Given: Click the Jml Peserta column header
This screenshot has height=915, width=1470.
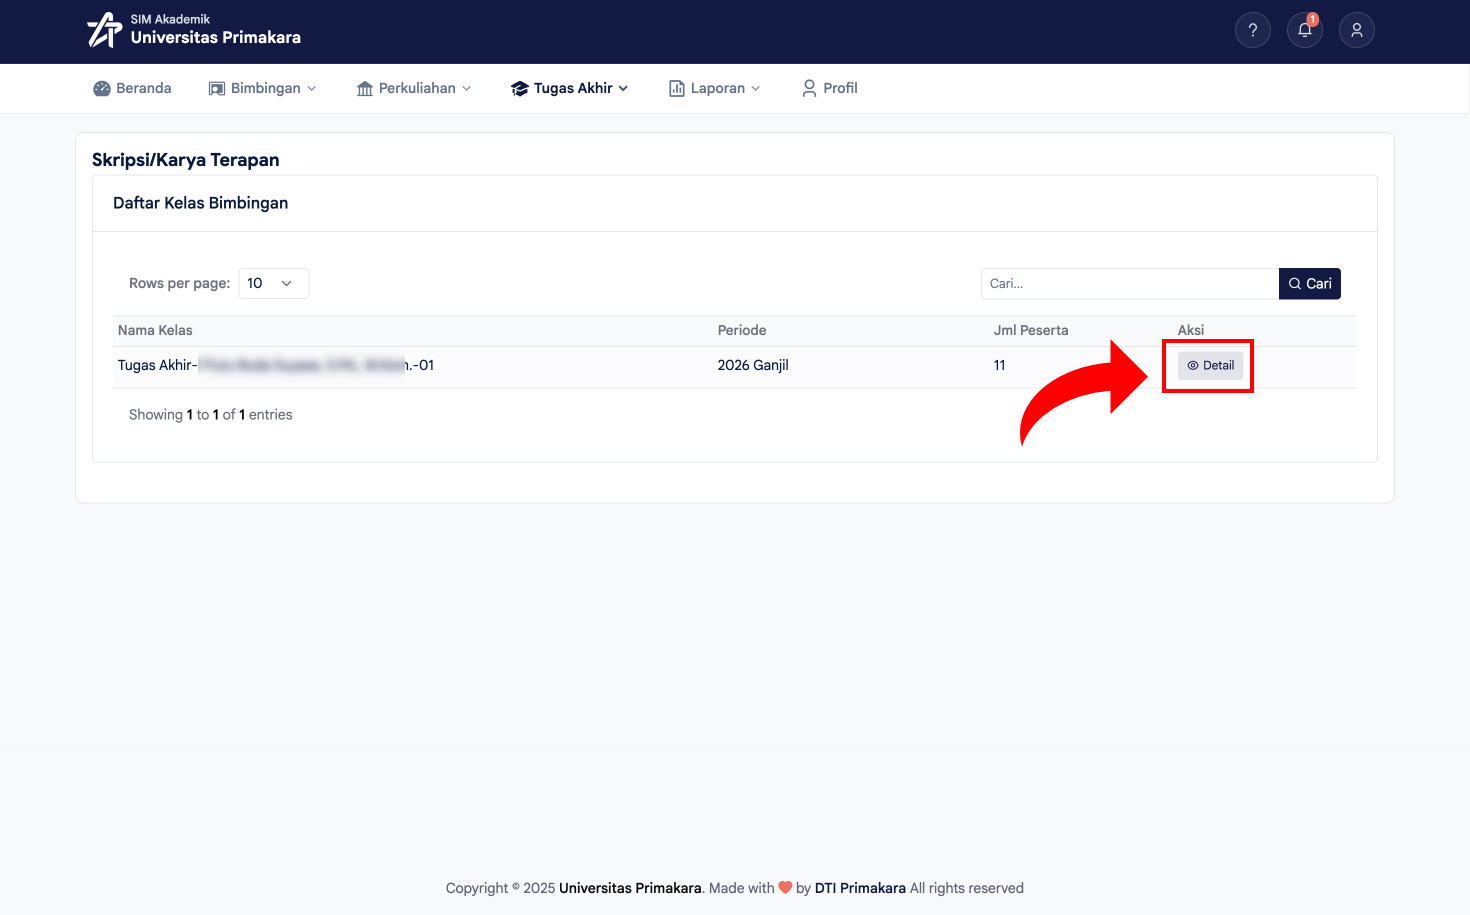Looking at the screenshot, I should tap(1031, 330).
